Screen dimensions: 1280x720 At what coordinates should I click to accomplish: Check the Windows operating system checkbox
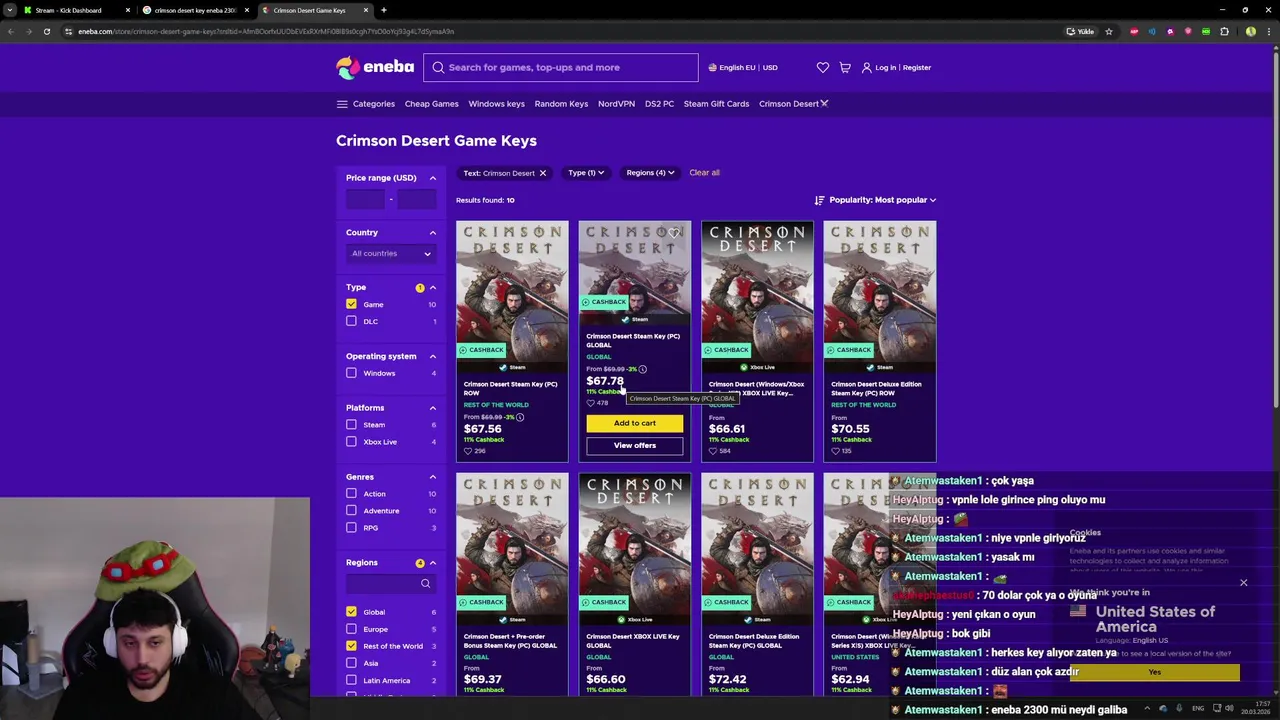(x=351, y=373)
